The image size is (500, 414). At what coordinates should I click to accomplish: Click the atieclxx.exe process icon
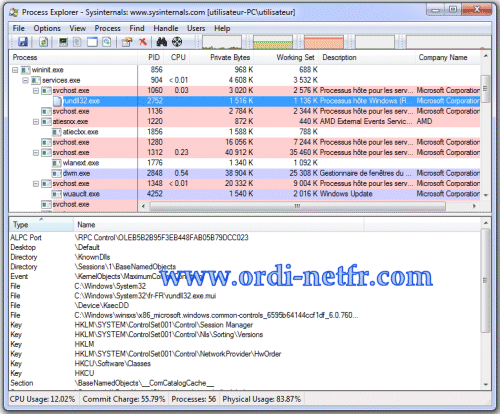click(57, 132)
